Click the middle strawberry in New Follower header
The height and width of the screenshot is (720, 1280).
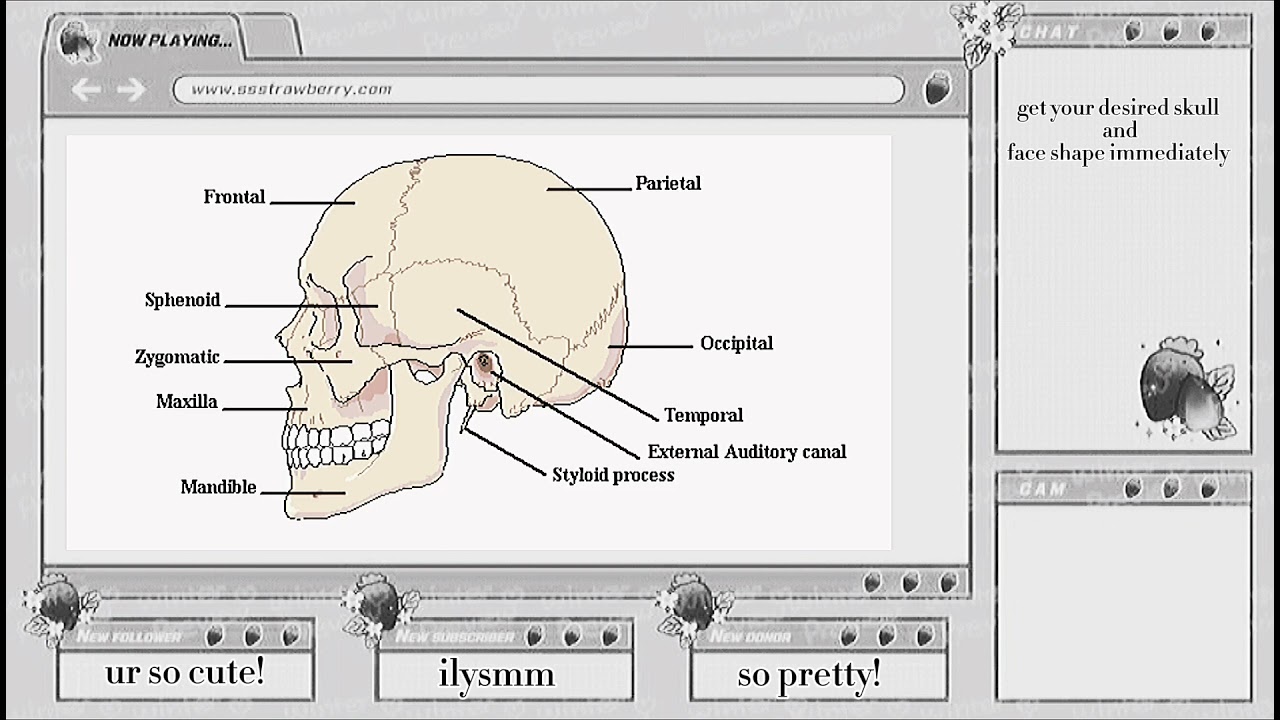click(x=253, y=636)
